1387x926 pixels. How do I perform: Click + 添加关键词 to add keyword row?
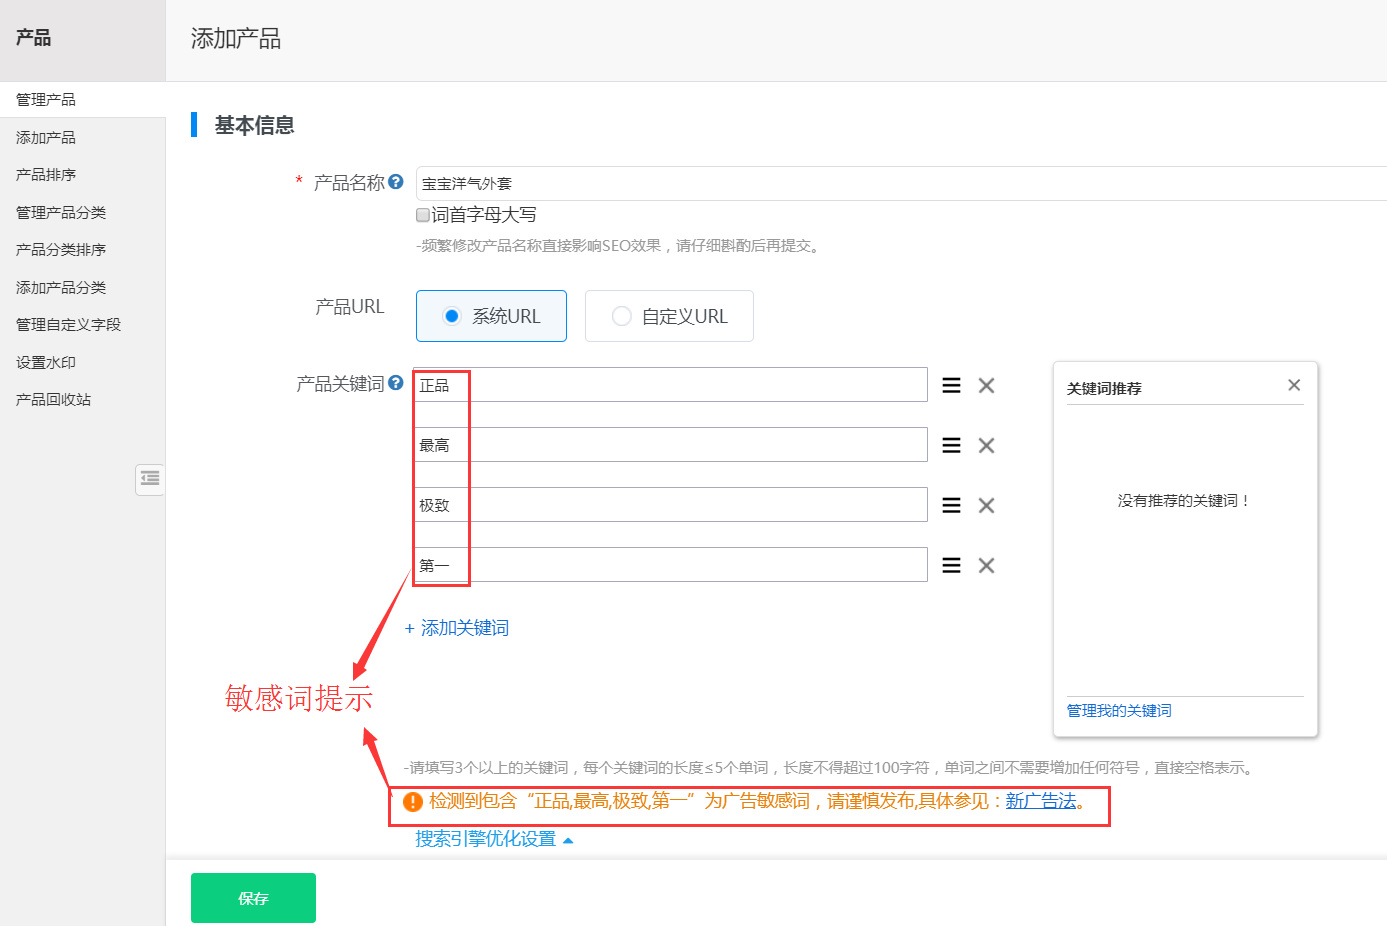pyautogui.click(x=457, y=628)
